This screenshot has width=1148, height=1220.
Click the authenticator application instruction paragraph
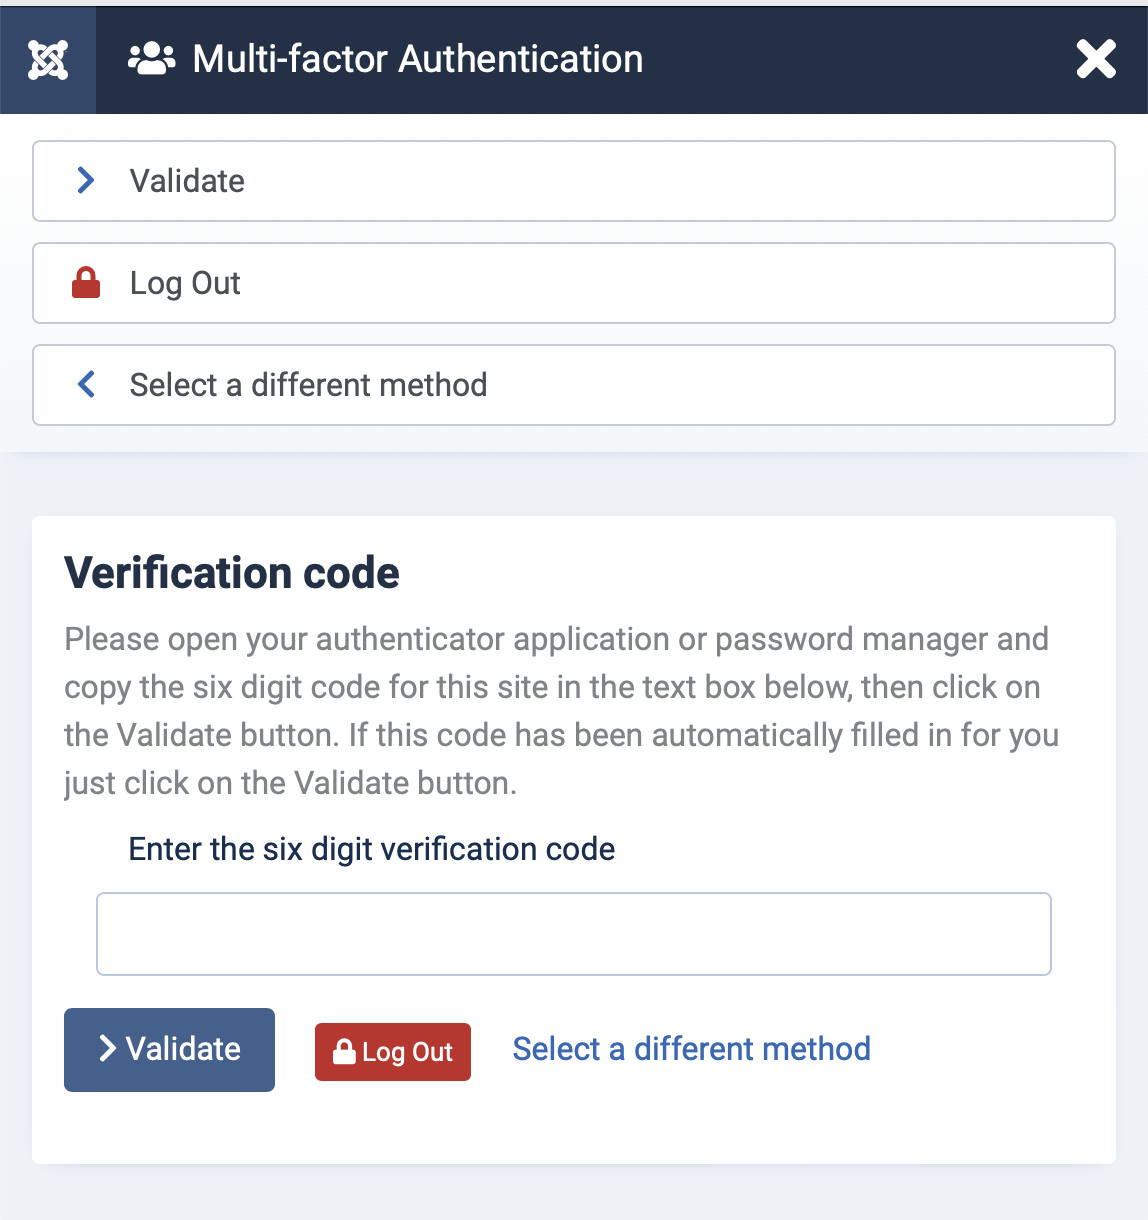click(562, 711)
